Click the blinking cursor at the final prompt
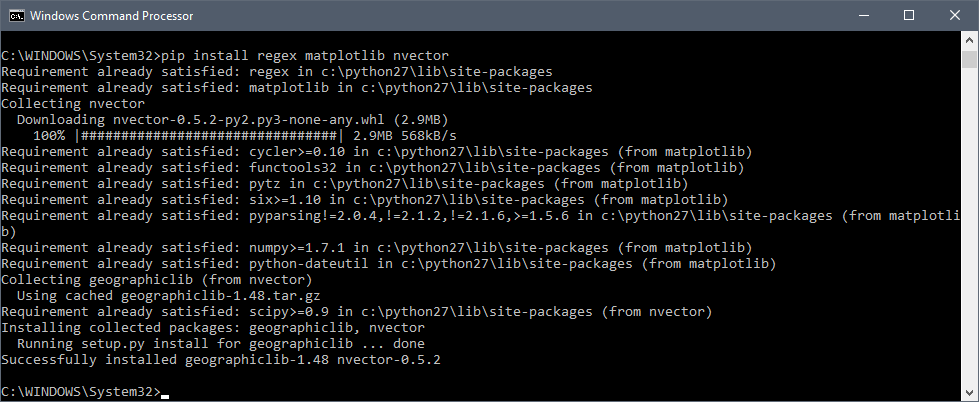This screenshot has width=979, height=402. [165, 396]
